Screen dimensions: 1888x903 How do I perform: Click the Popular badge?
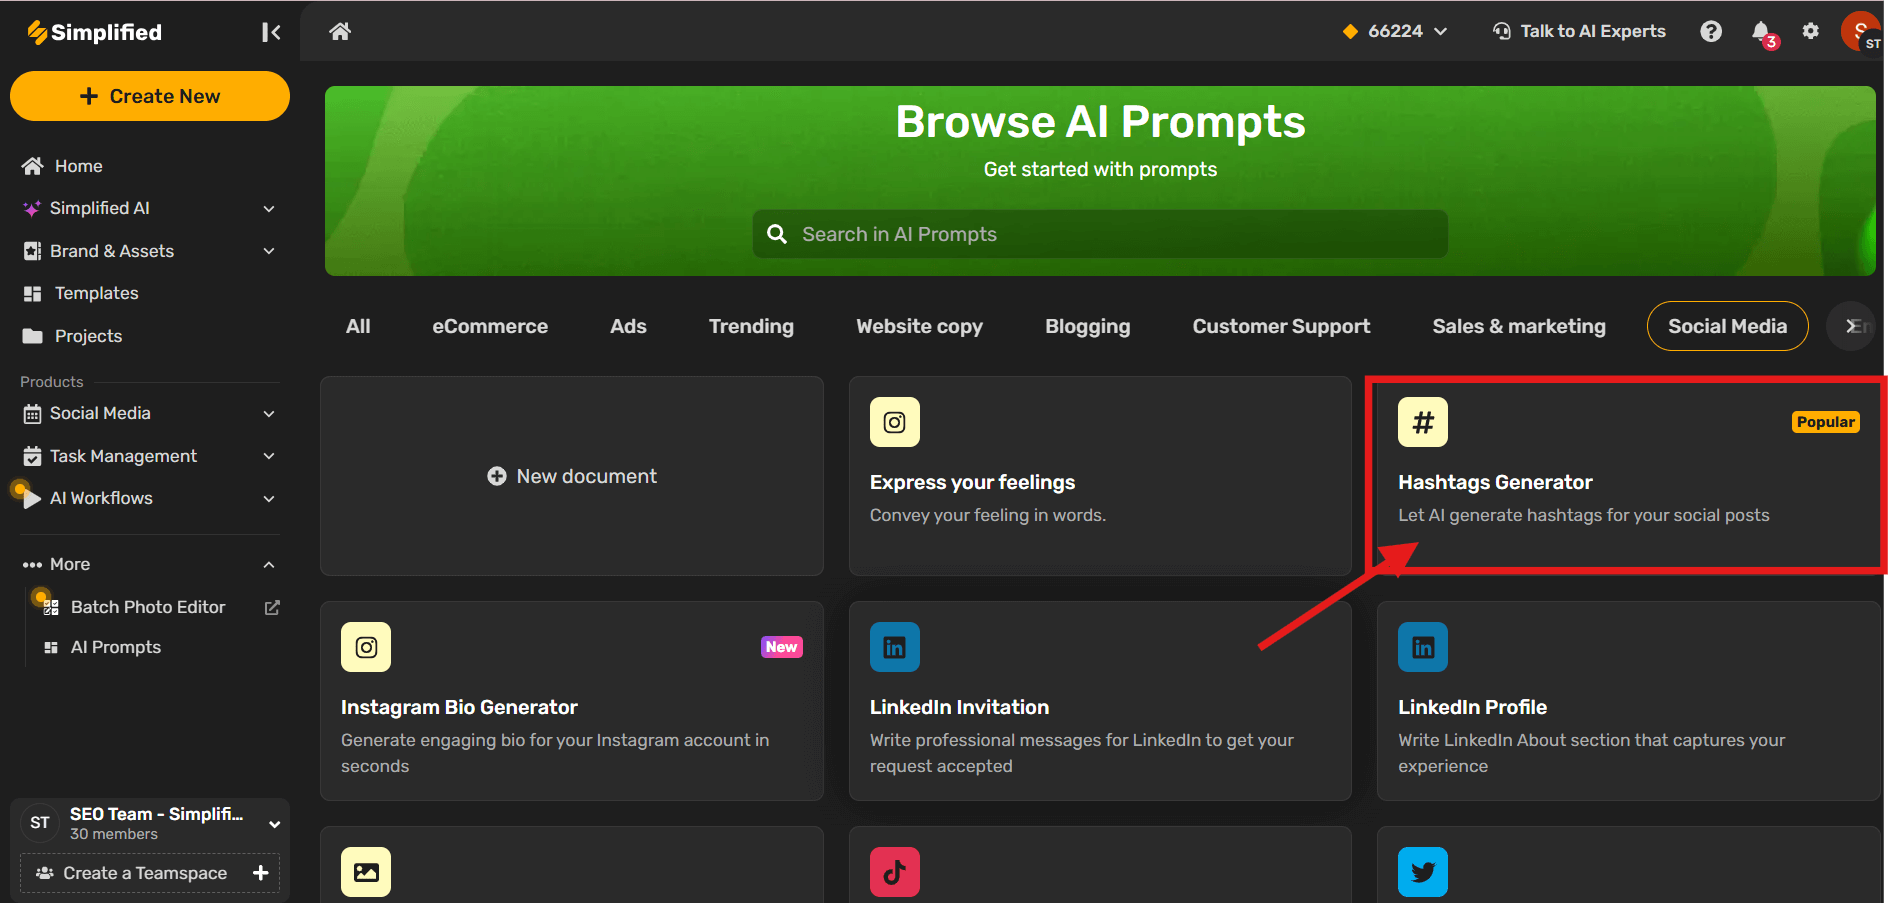(1825, 422)
